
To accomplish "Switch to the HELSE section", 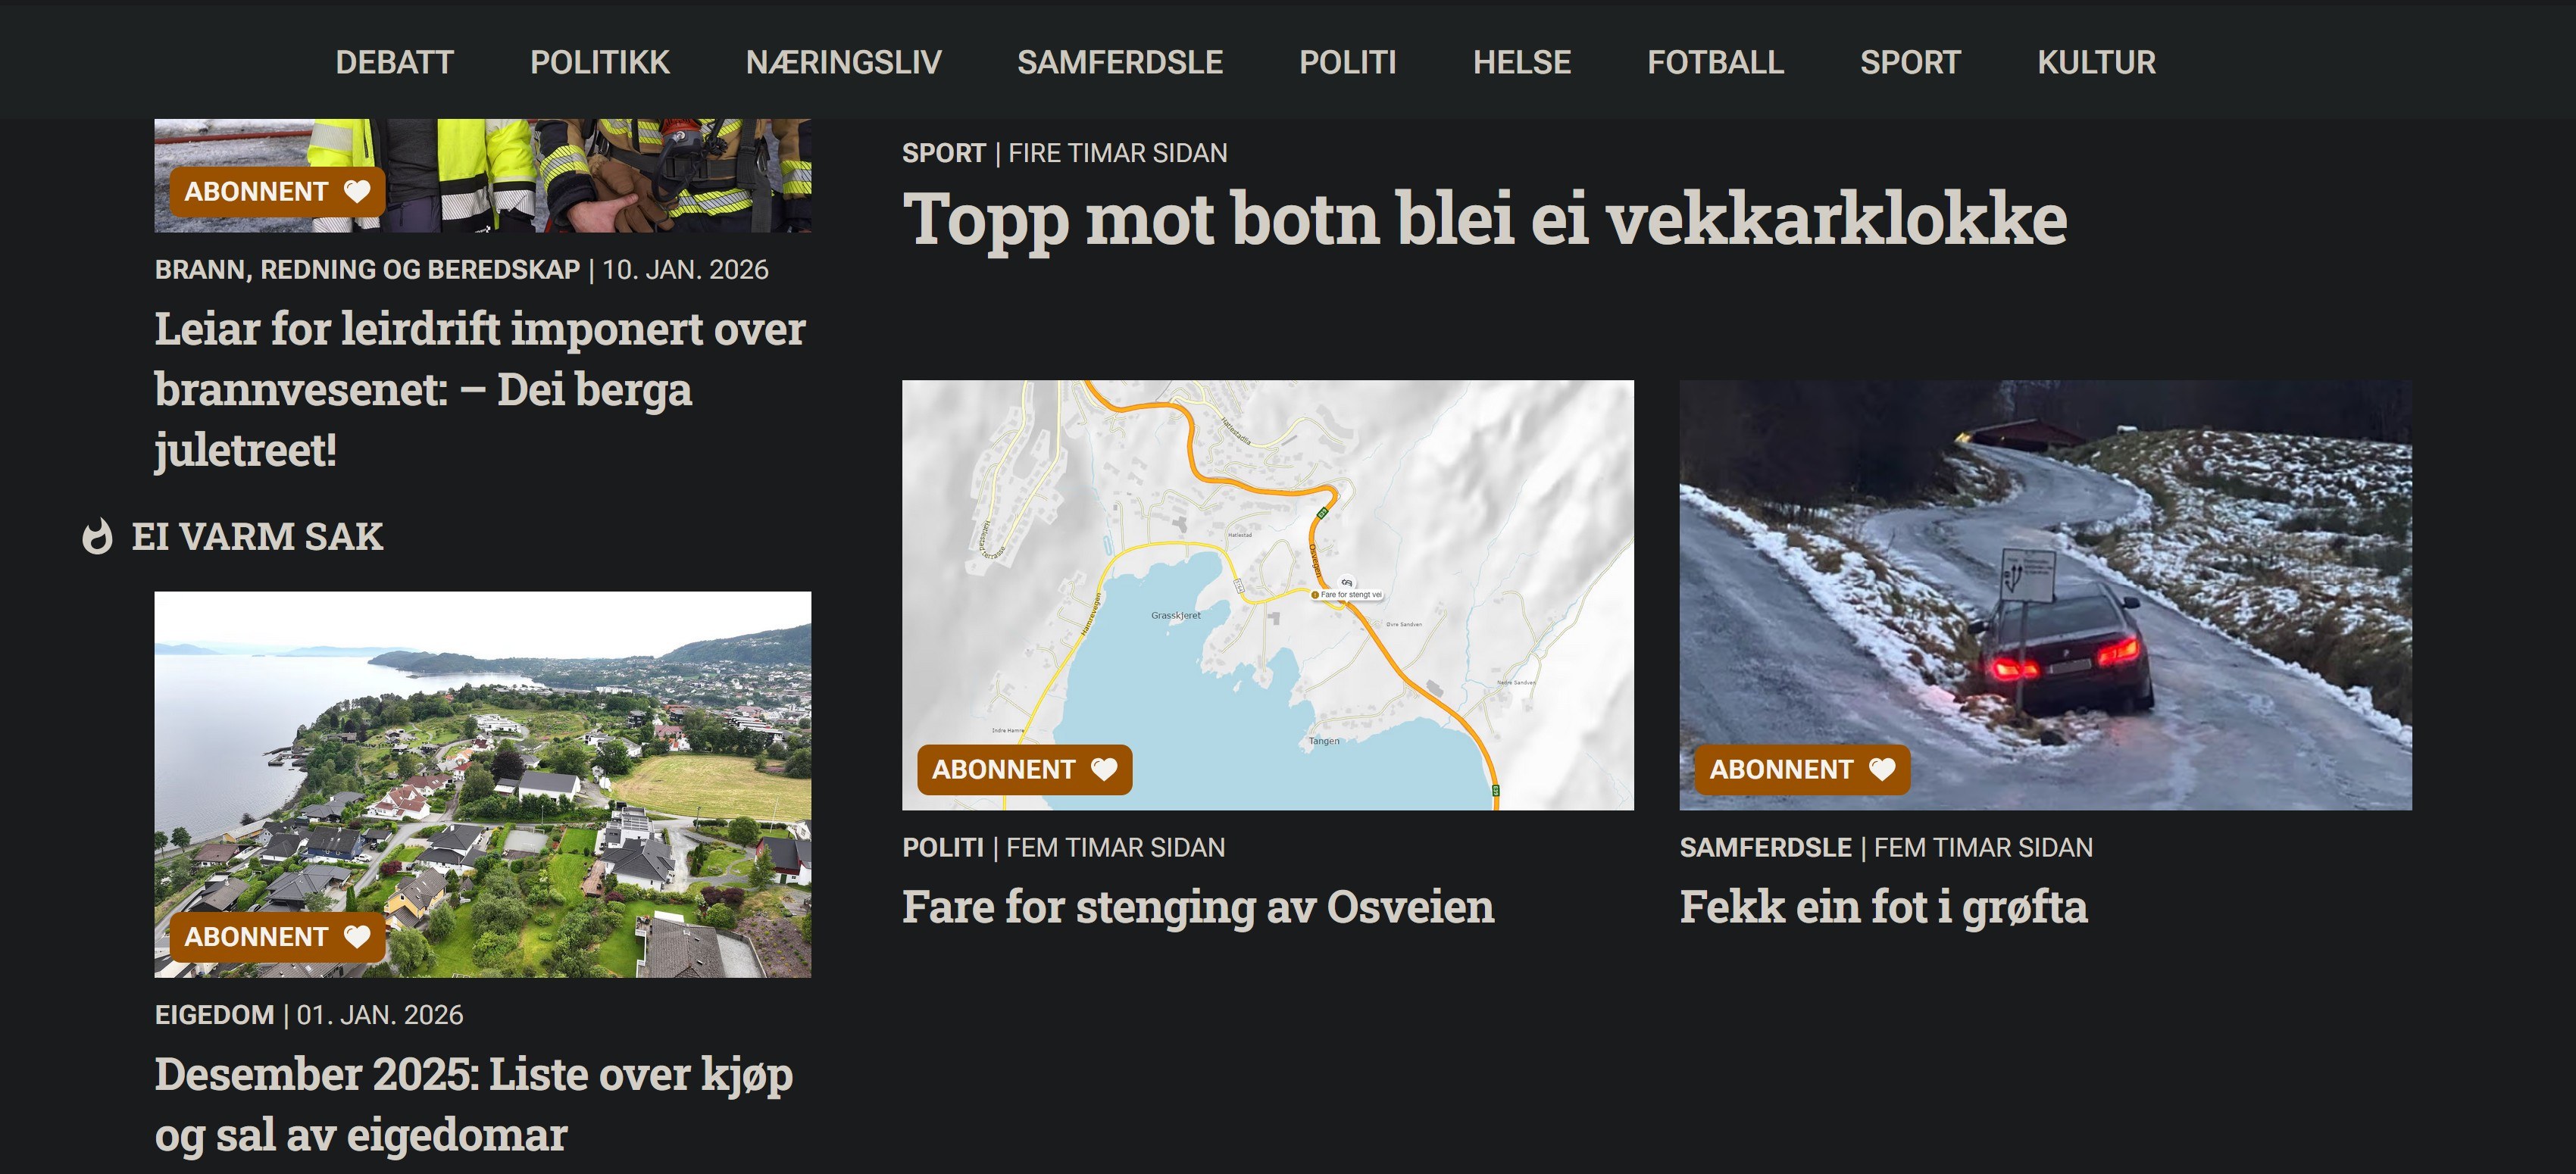I will (1522, 62).
